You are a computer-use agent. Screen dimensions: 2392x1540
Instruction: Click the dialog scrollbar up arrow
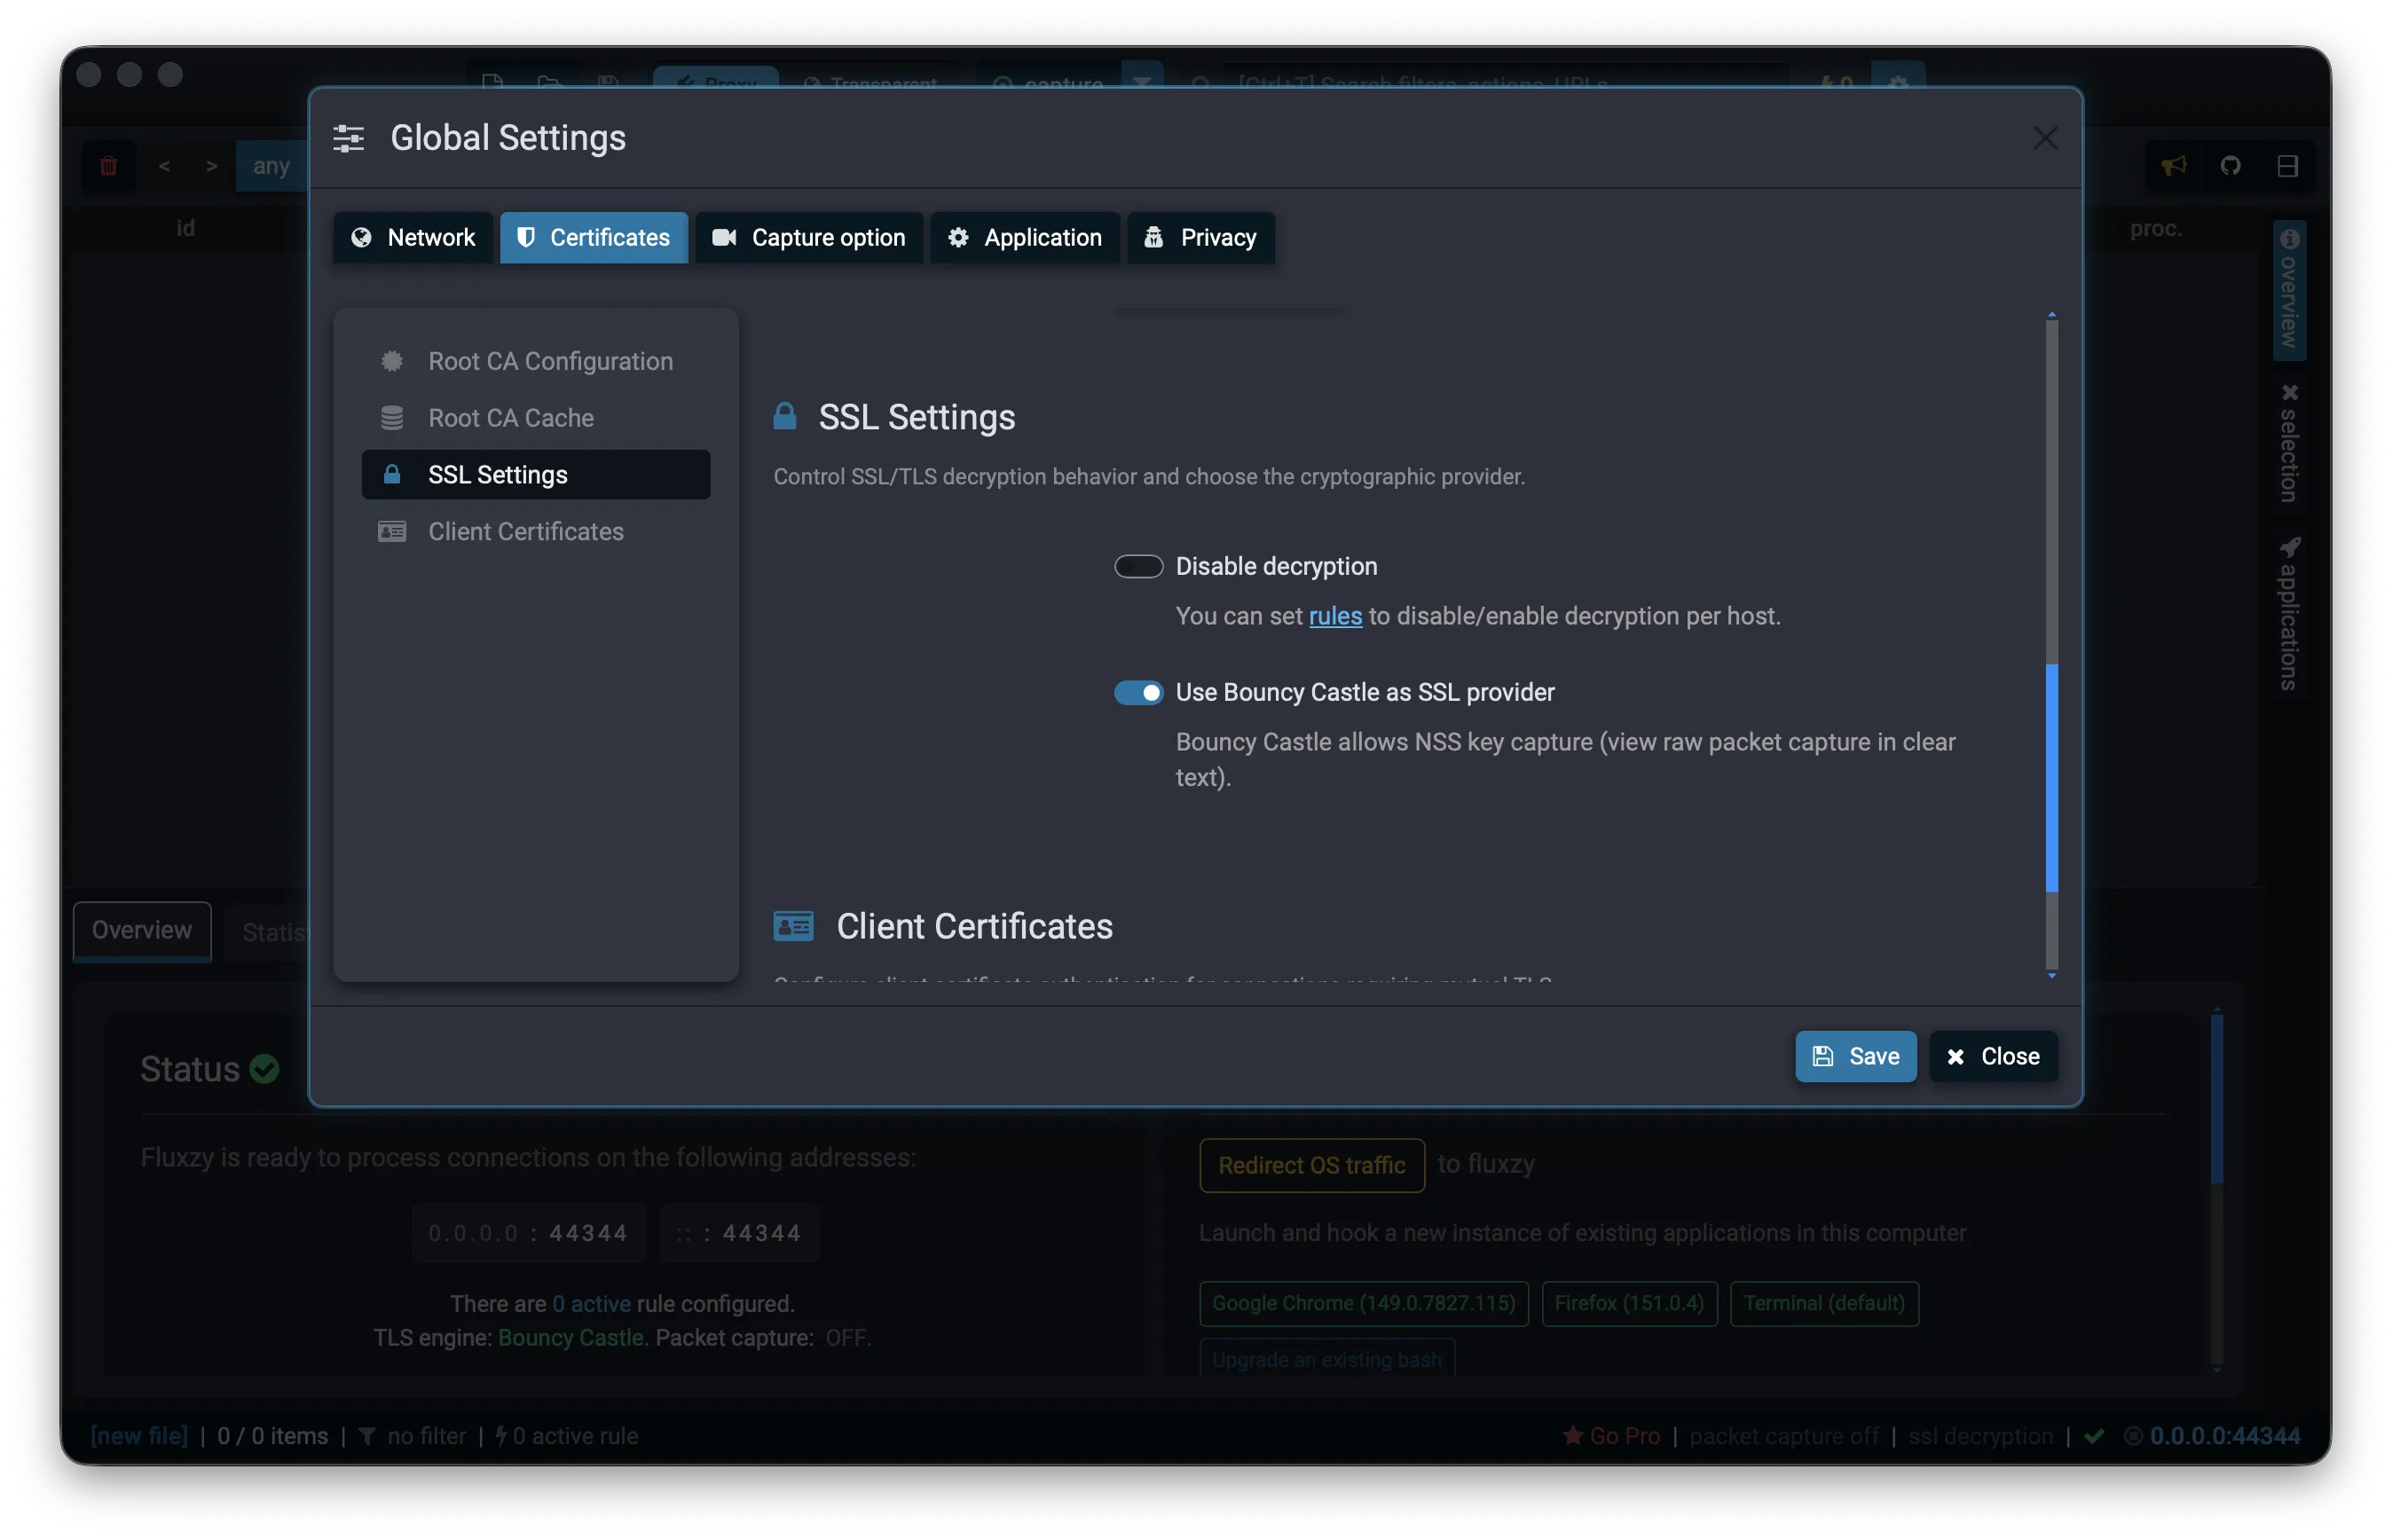pyautogui.click(x=2051, y=315)
